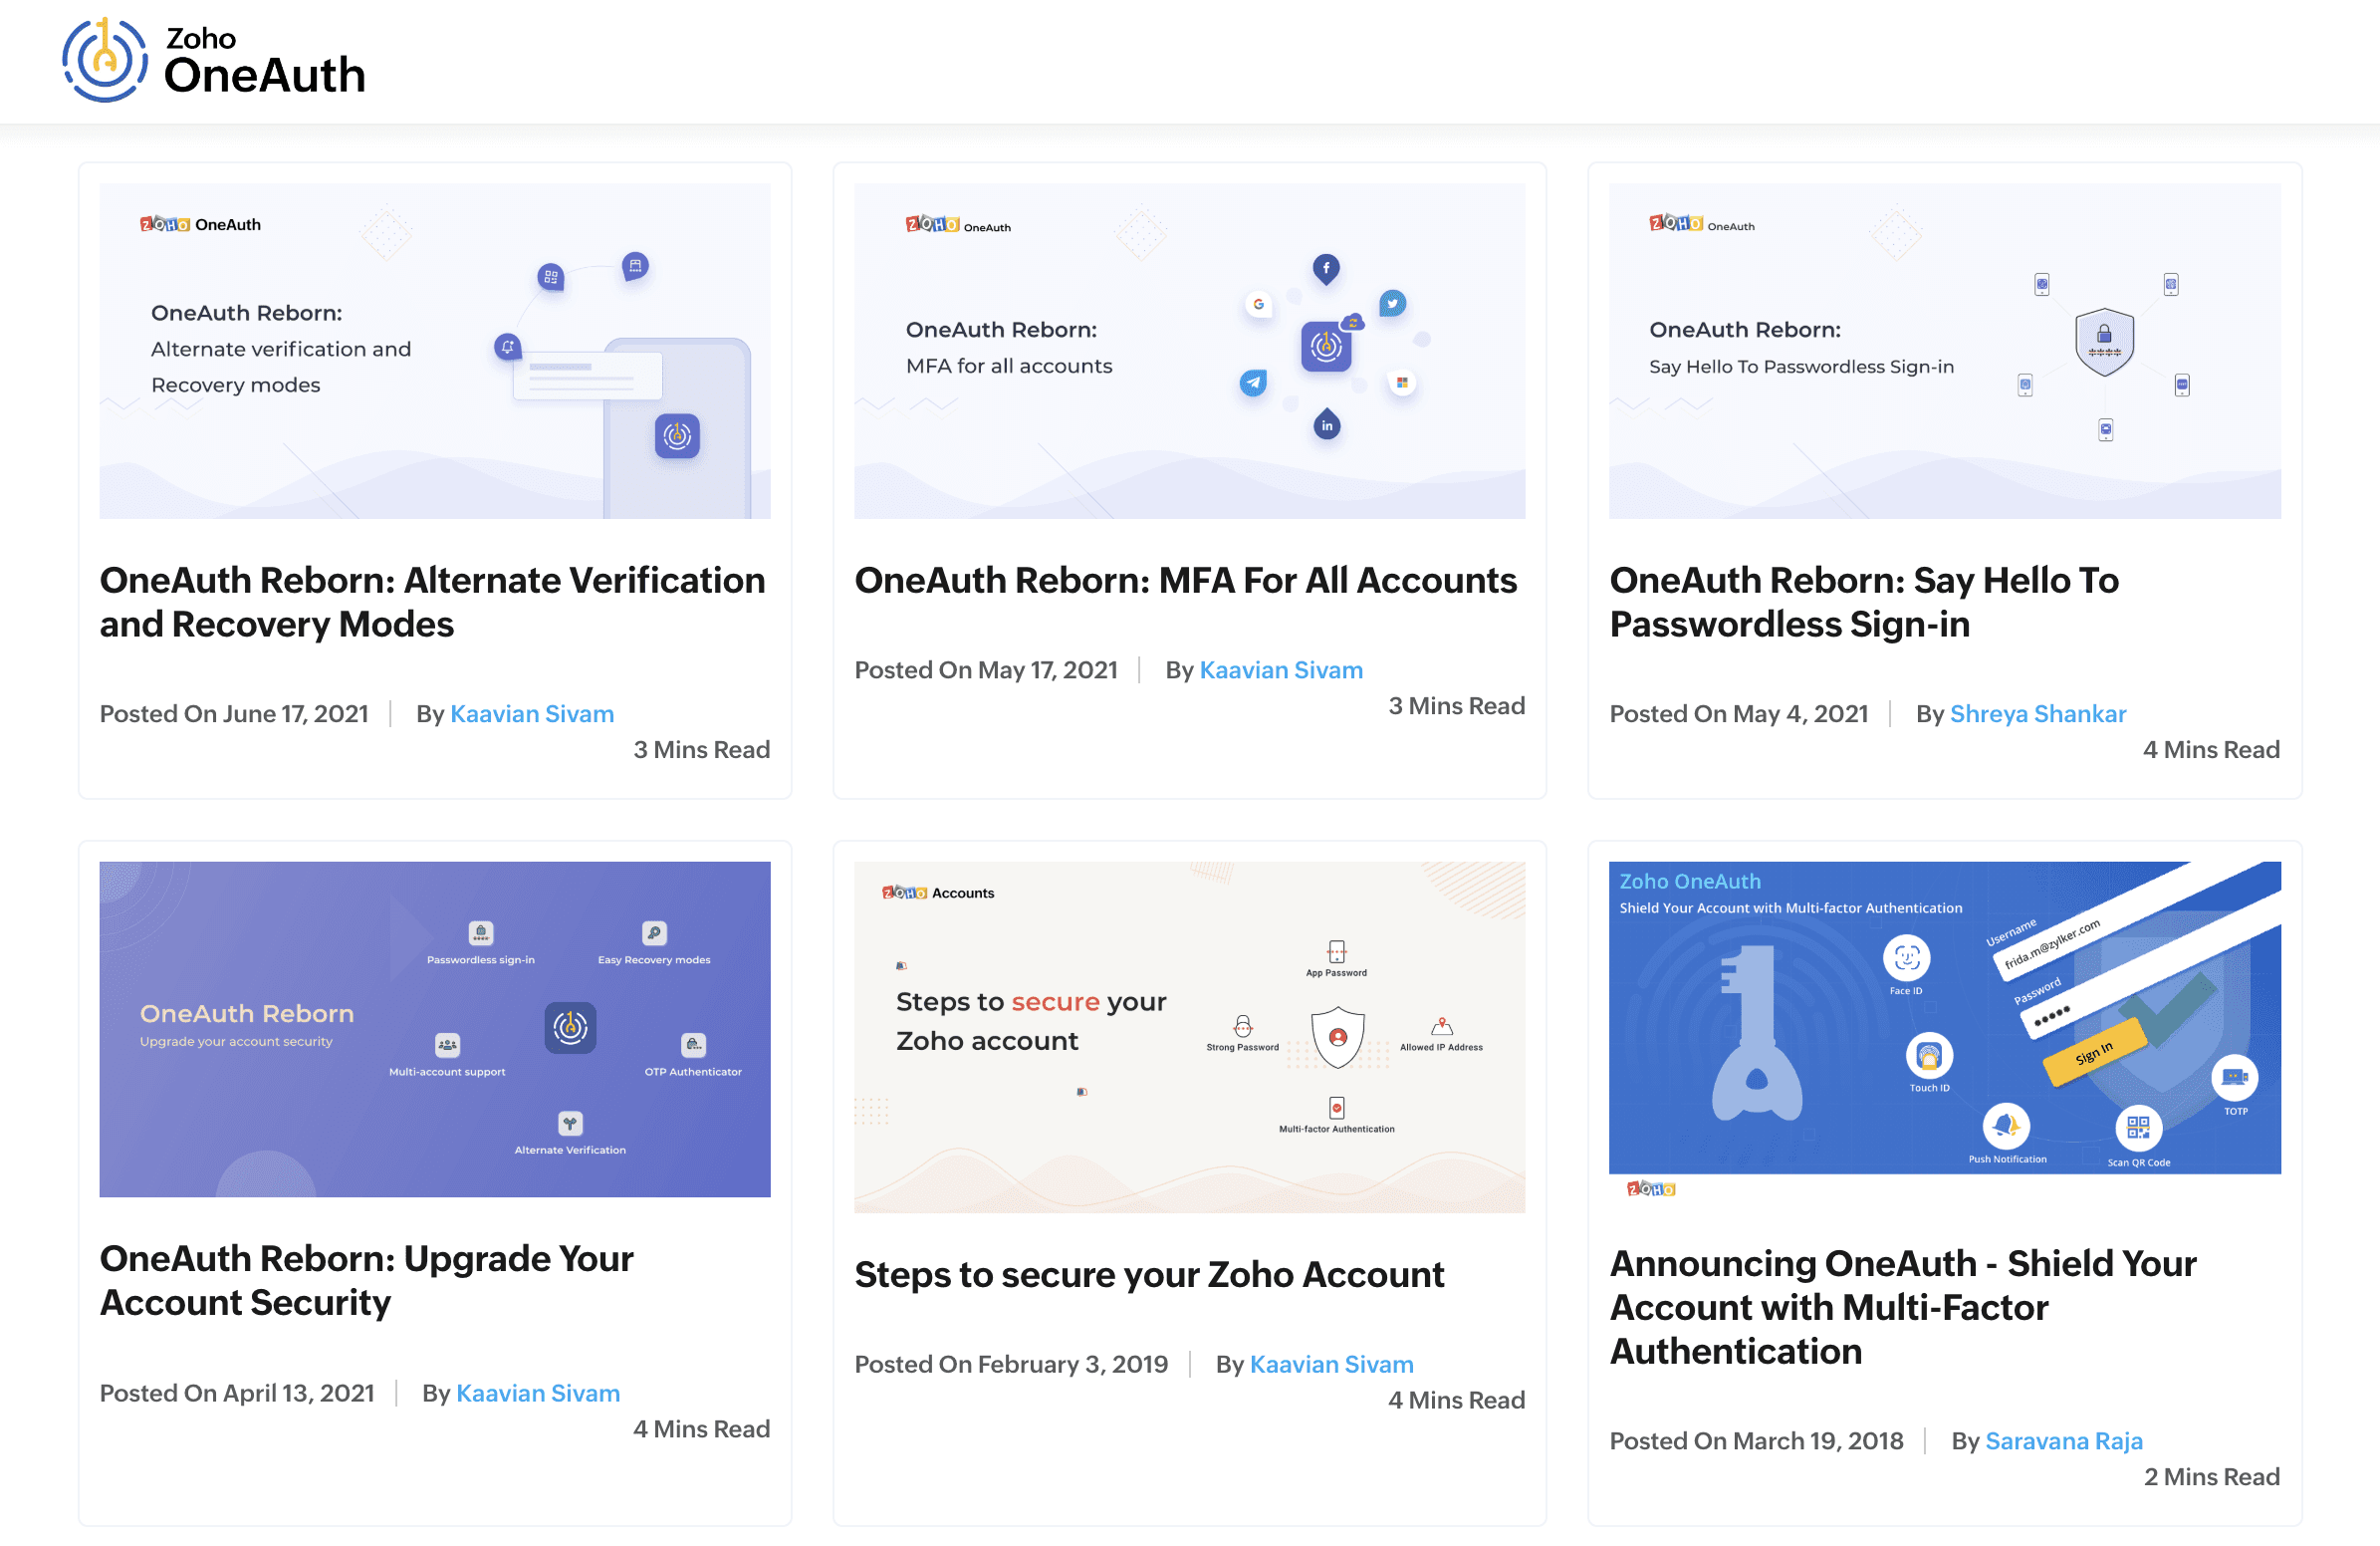The width and height of the screenshot is (2380, 1546).
Task: Open title 'OneAuth Reborn: Say Hello To Passwordless Sign-in'
Action: point(1864,602)
